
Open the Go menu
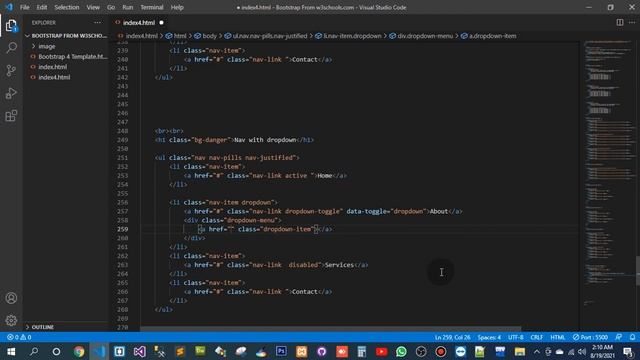point(111,7)
